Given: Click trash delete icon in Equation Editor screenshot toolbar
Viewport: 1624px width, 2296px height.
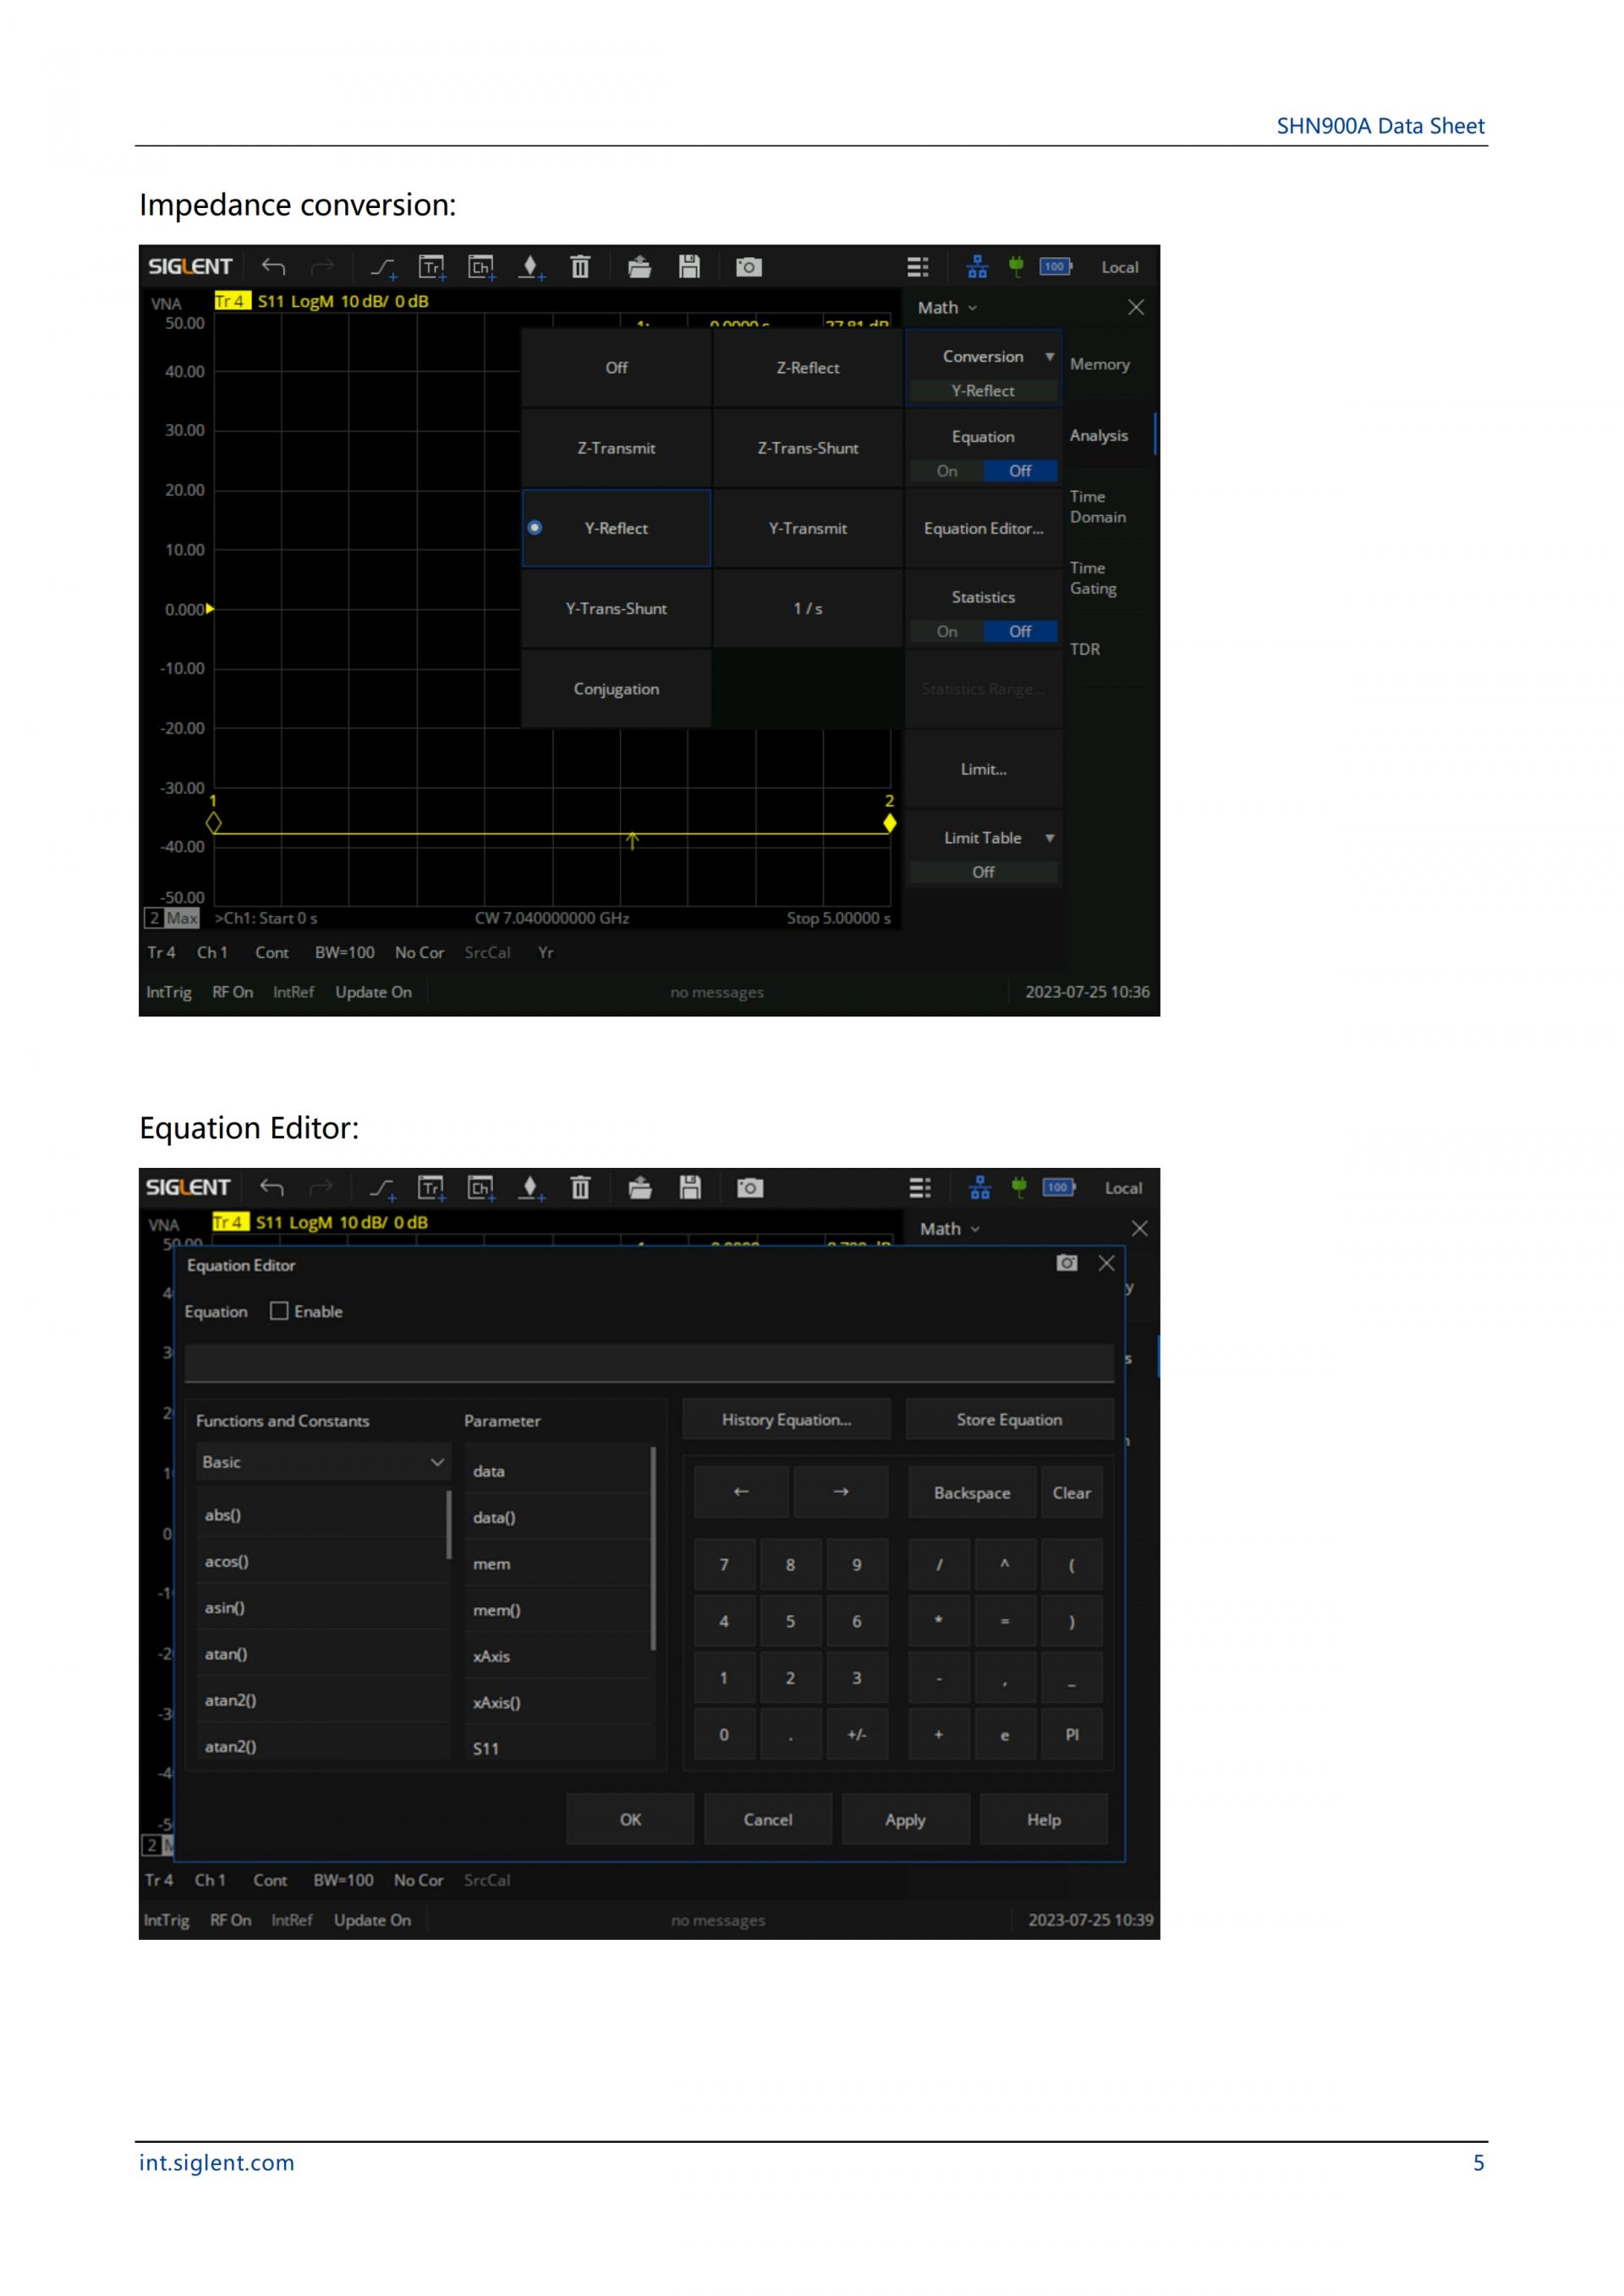Looking at the screenshot, I should click(580, 1188).
